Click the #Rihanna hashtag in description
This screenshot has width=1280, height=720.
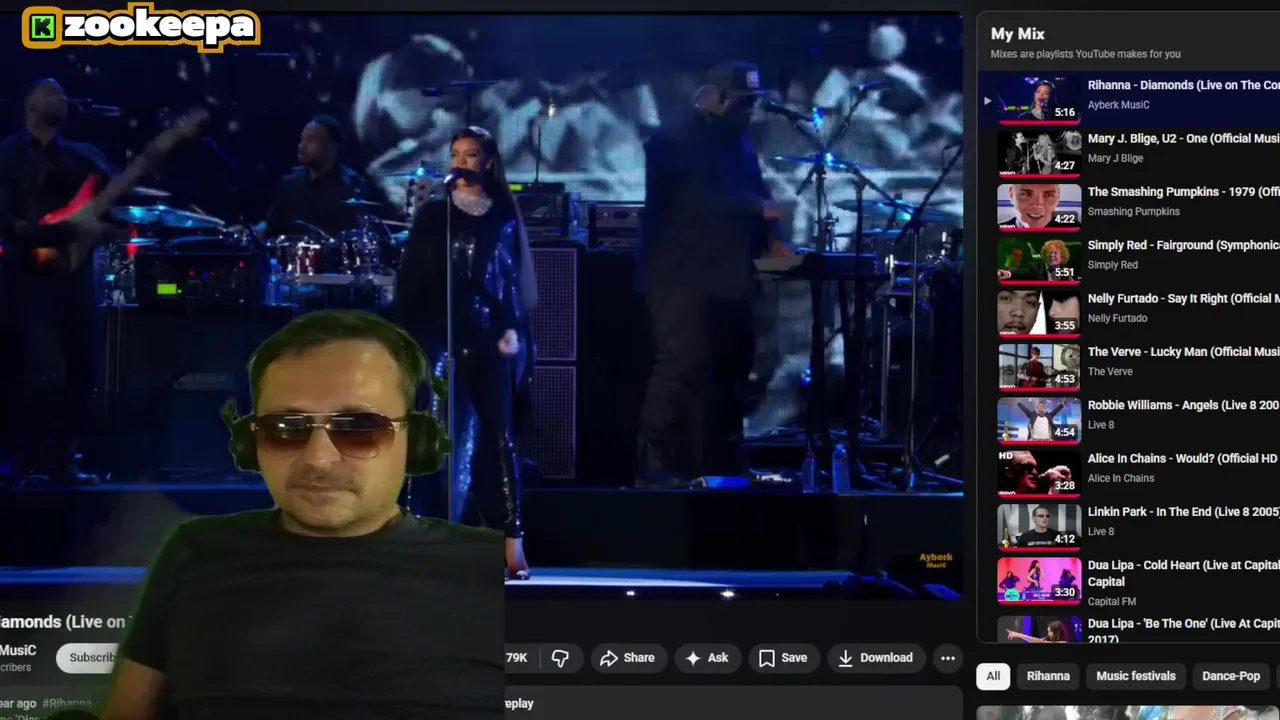pos(67,704)
